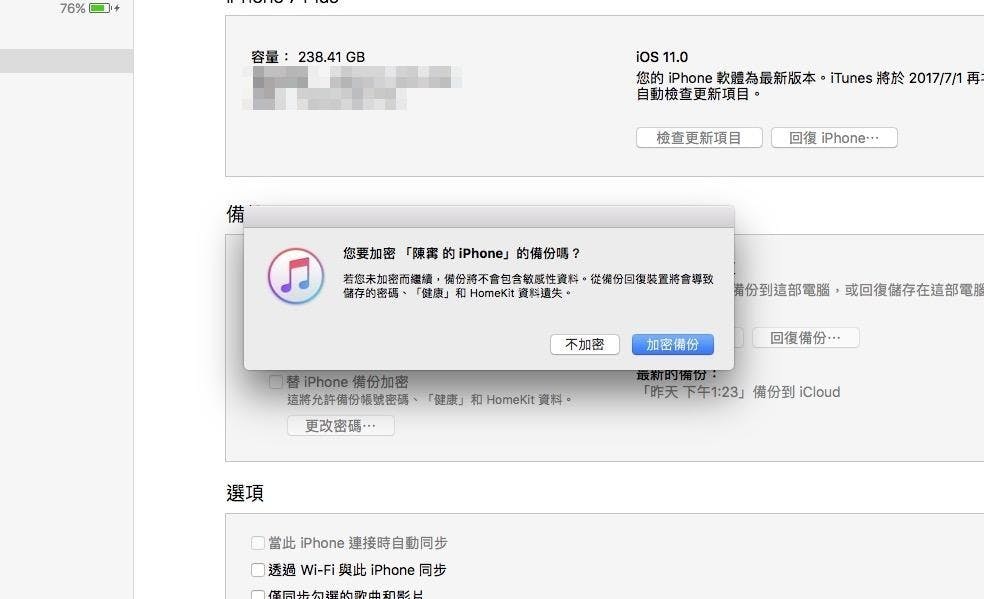The width and height of the screenshot is (984, 599).
Task: Click the encryption dialog's title bar
Action: (x=489, y=216)
